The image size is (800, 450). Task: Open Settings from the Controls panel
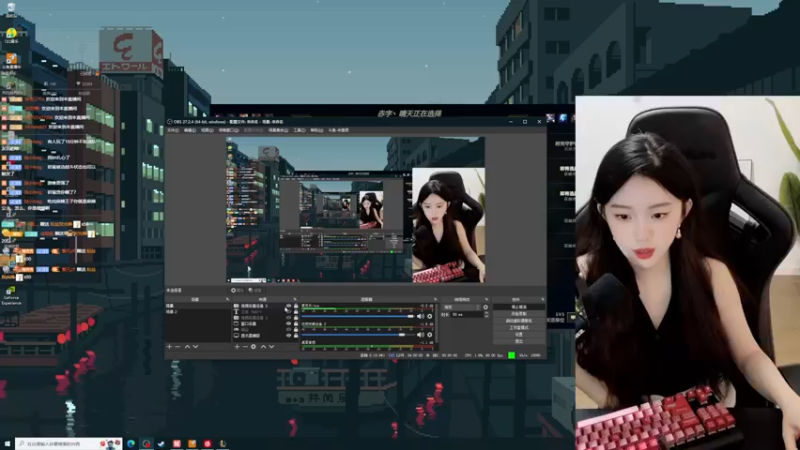[x=519, y=334]
